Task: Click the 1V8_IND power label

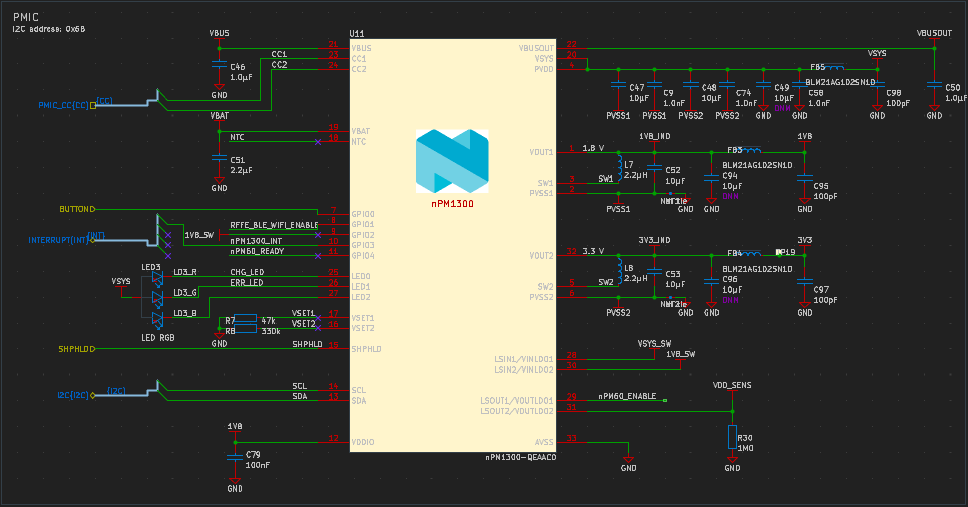Action: [x=654, y=136]
